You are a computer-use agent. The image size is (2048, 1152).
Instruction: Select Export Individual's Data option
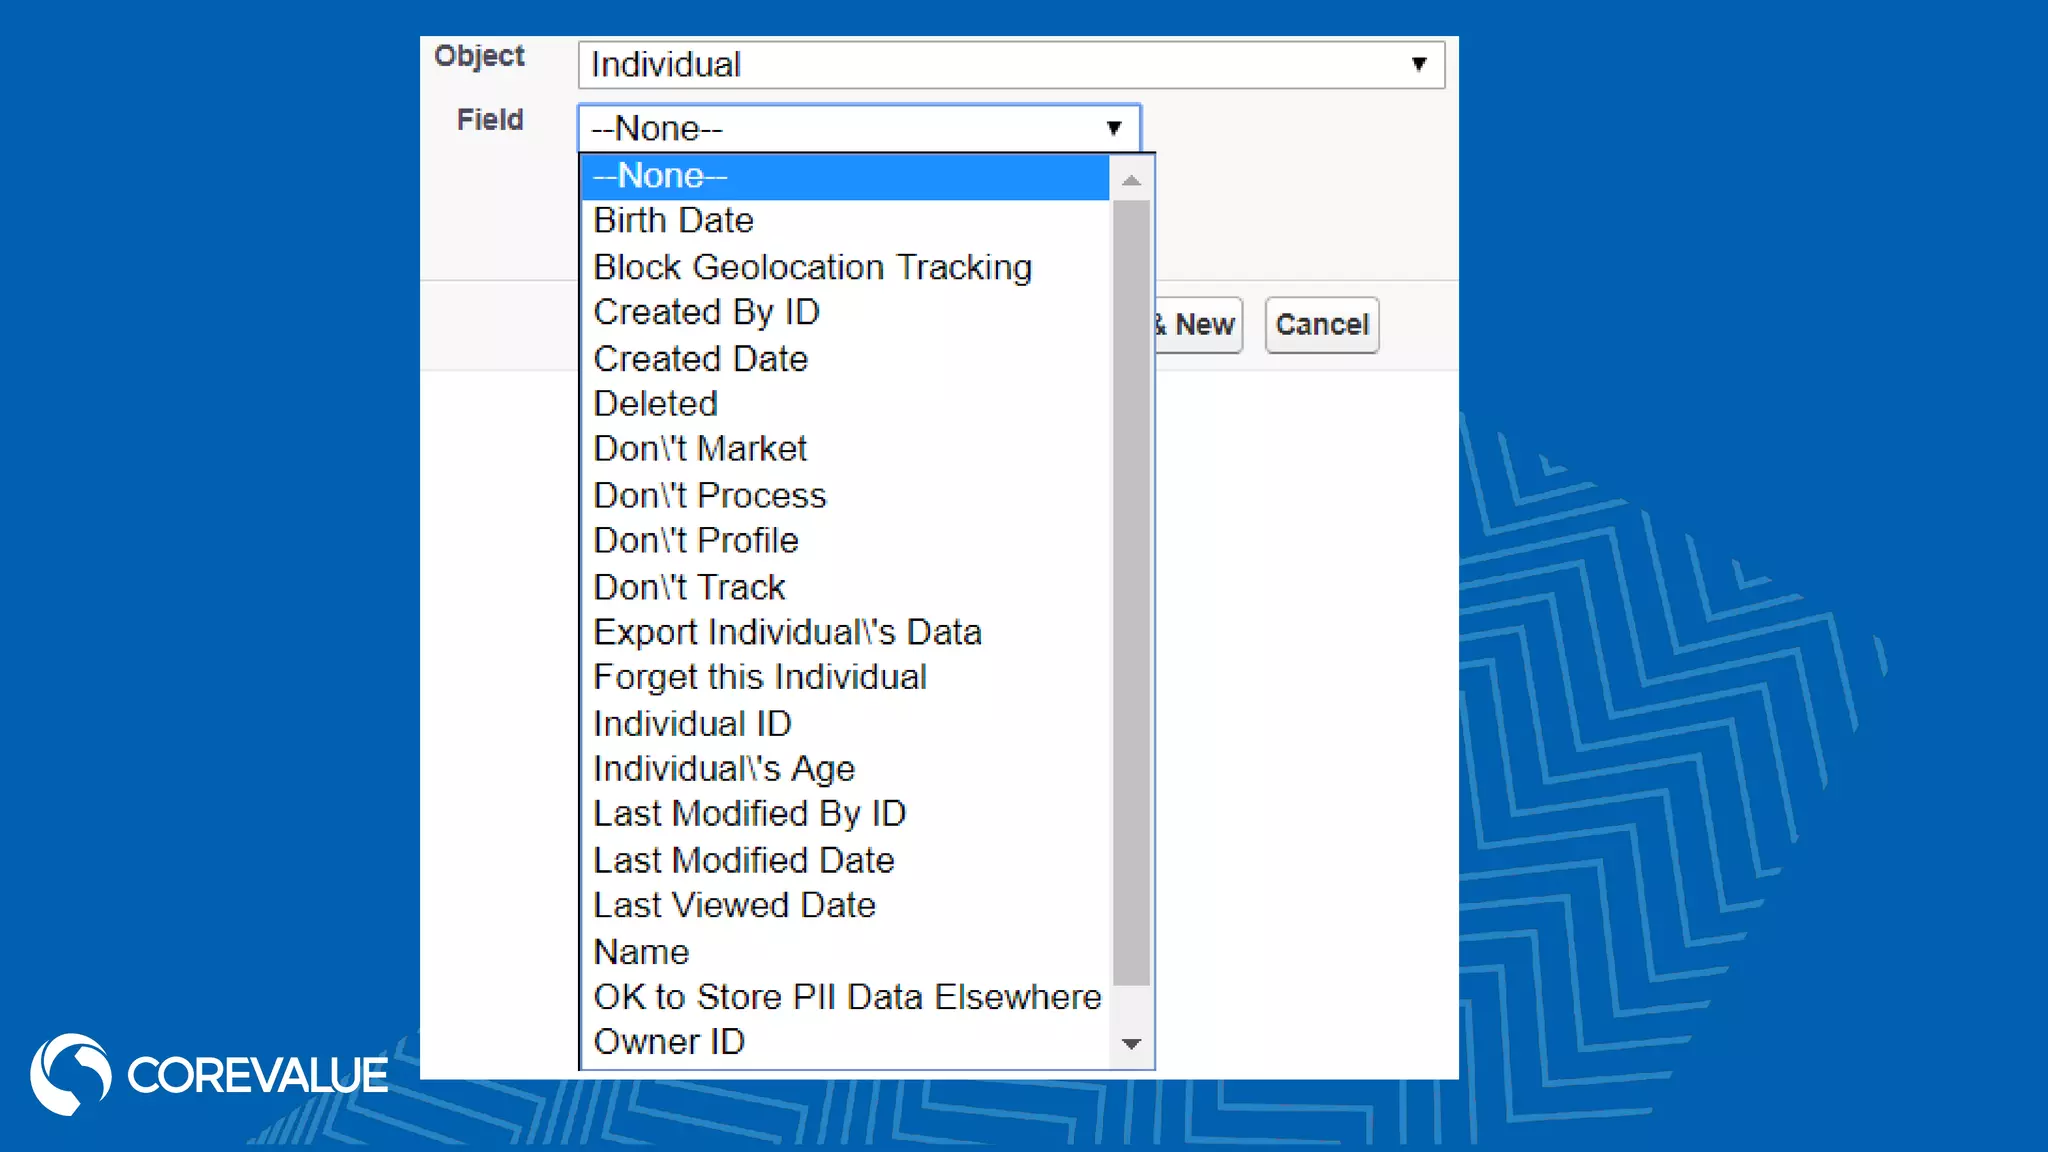click(787, 633)
